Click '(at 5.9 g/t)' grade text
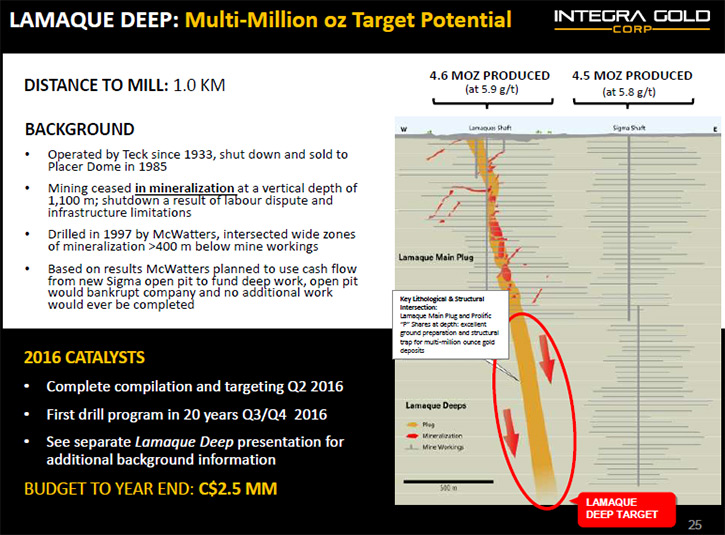The image size is (725, 535). [x=492, y=89]
